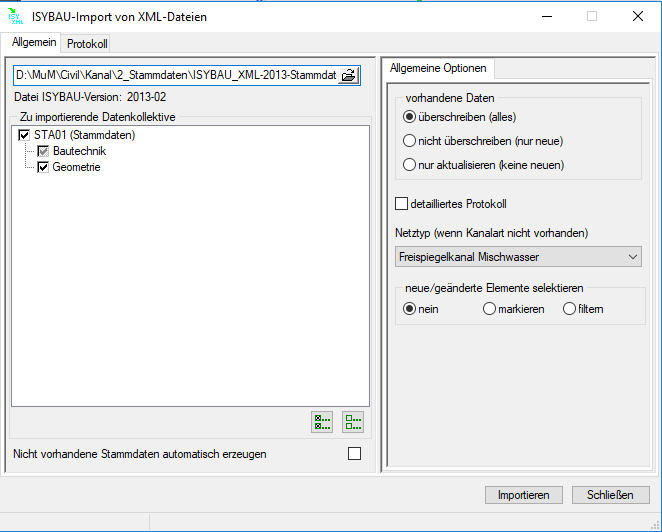The height and width of the screenshot is (532, 662).
Task: Choose the 'filtern' radio option
Action: (569, 309)
